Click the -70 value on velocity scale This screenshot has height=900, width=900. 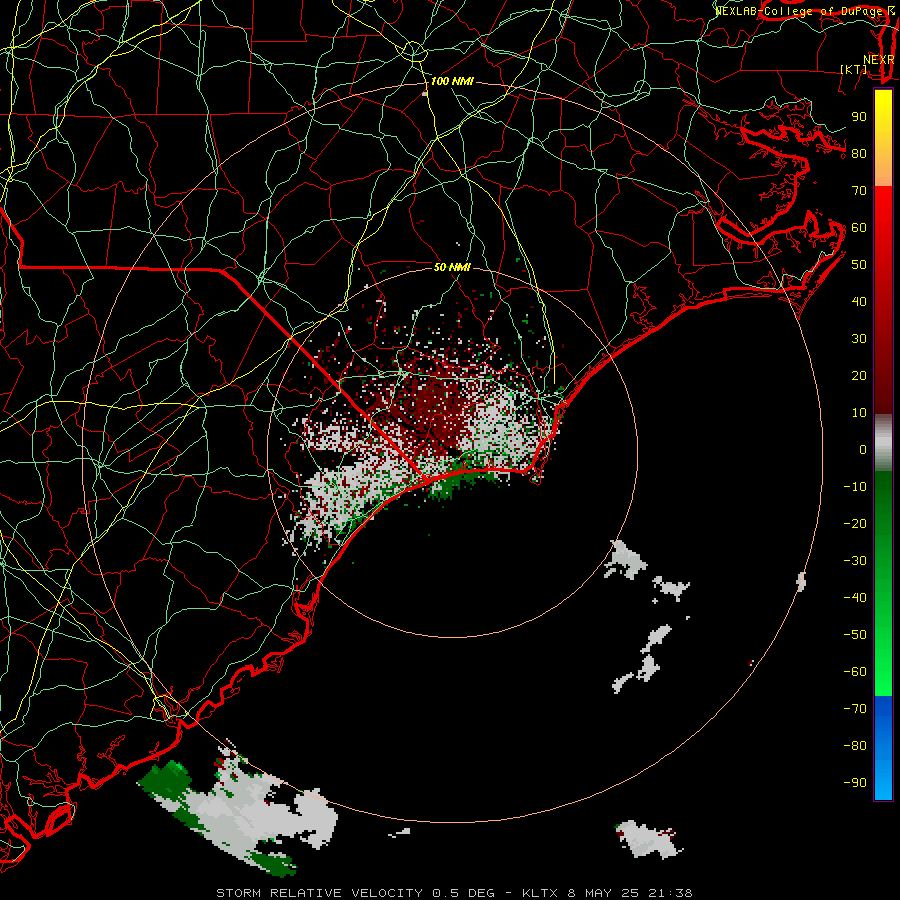point(855,709)
